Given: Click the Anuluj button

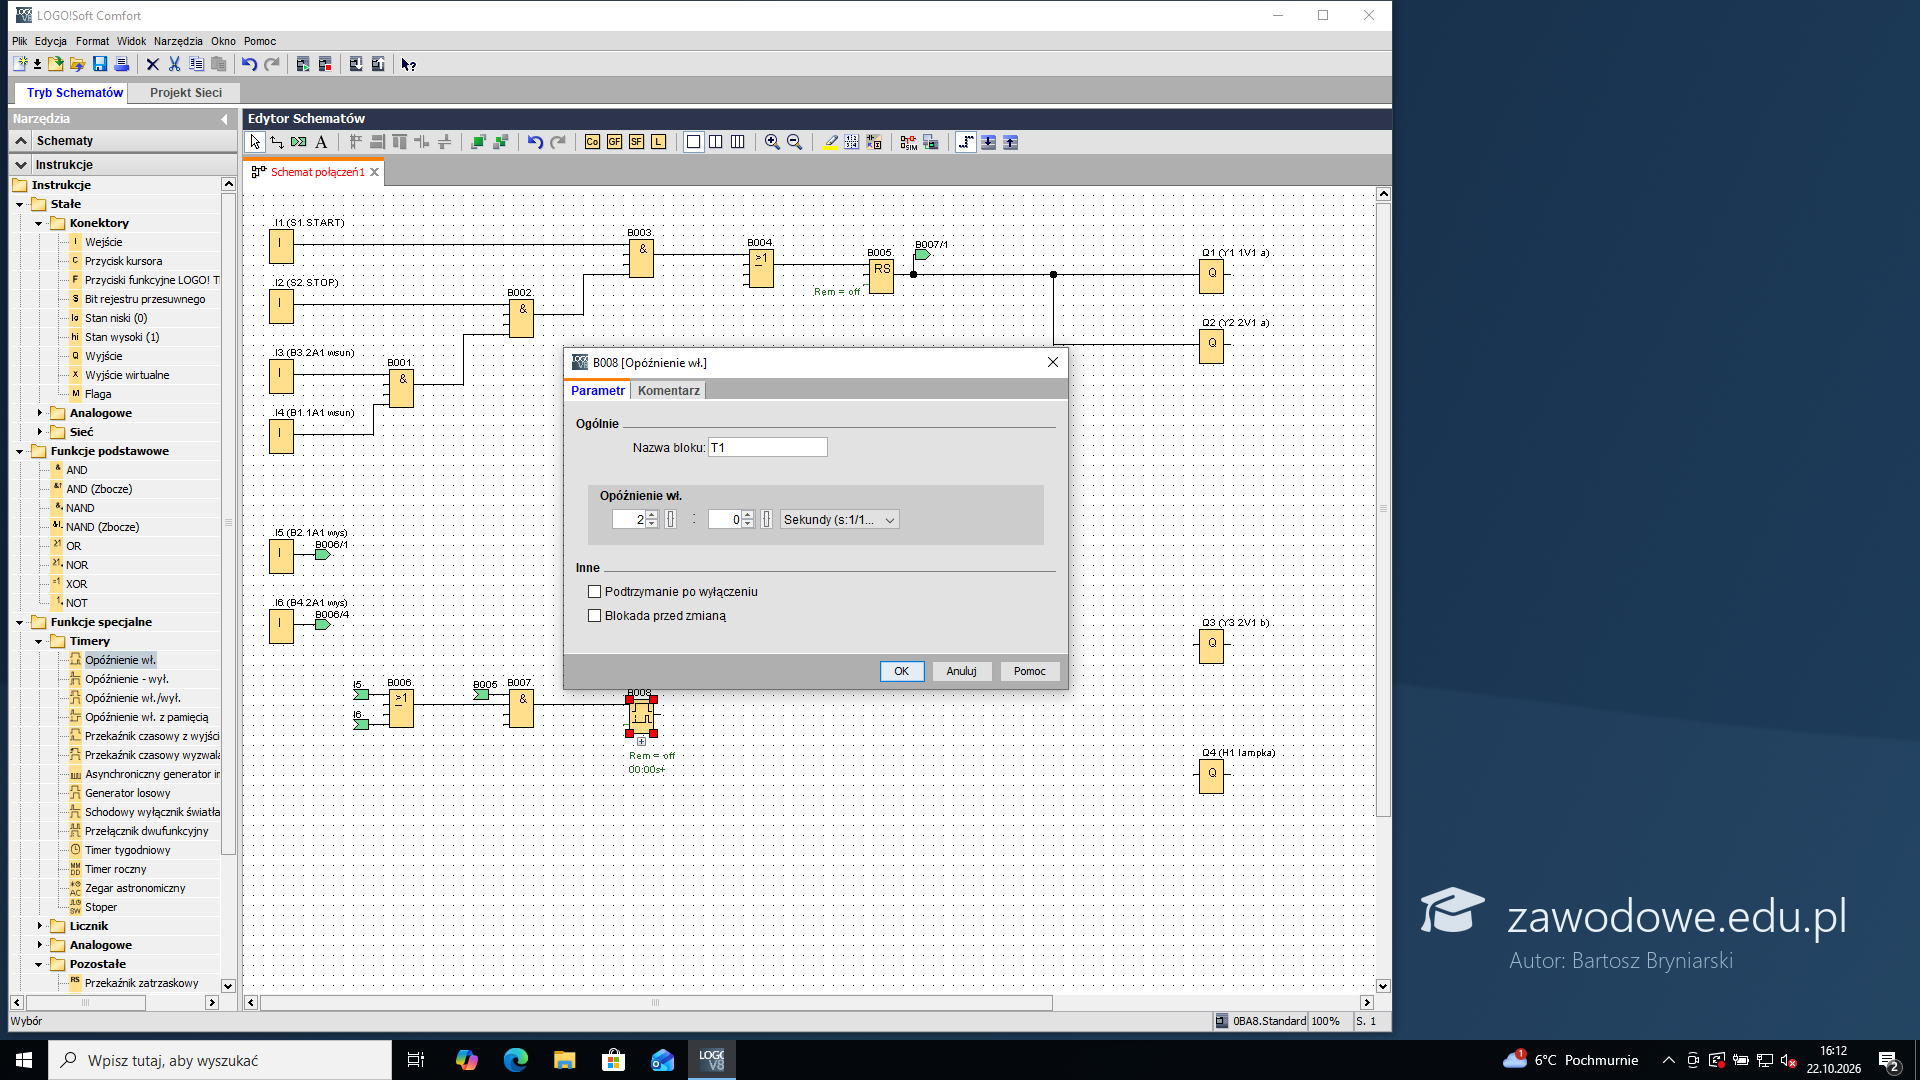Looking at the screenshot, I should pos(961,671).
